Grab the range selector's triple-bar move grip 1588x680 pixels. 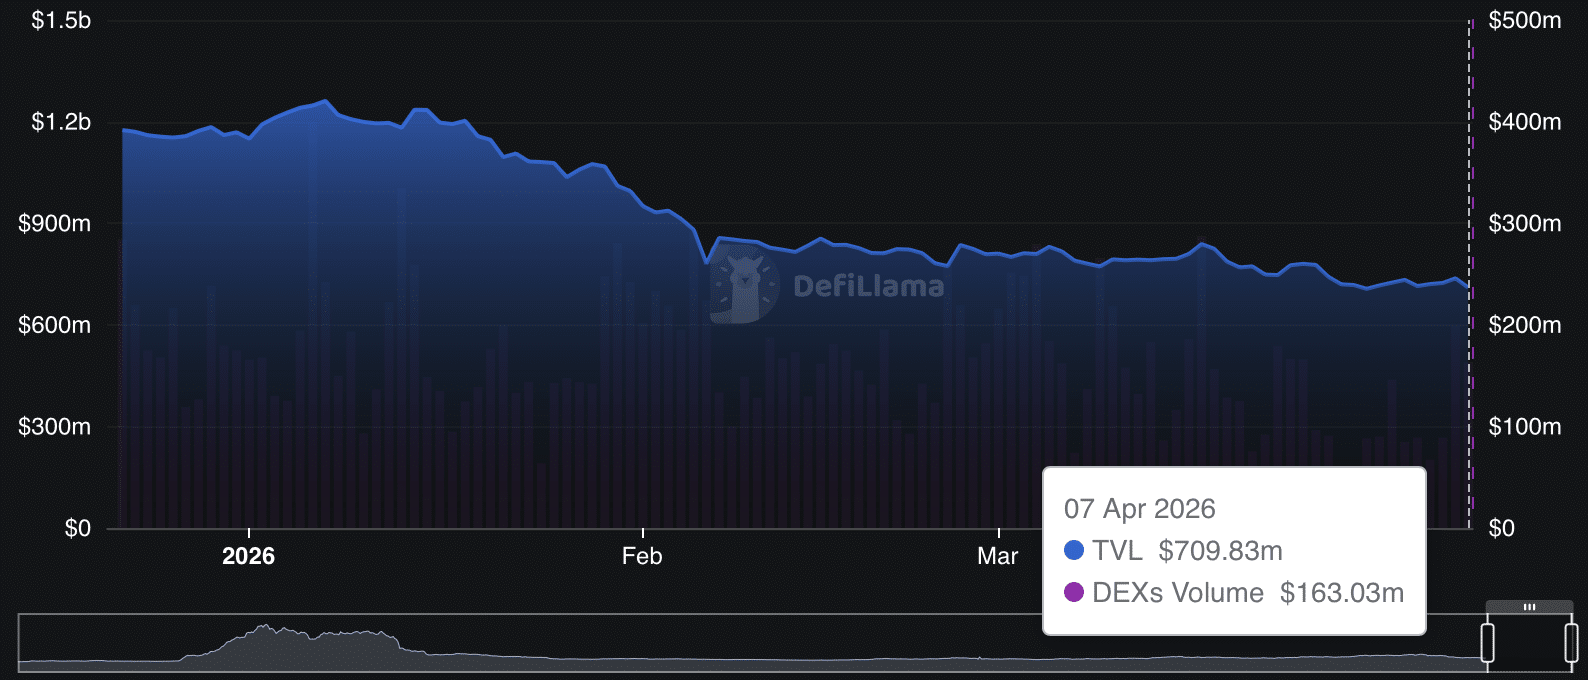click(x=1529, y=607)
